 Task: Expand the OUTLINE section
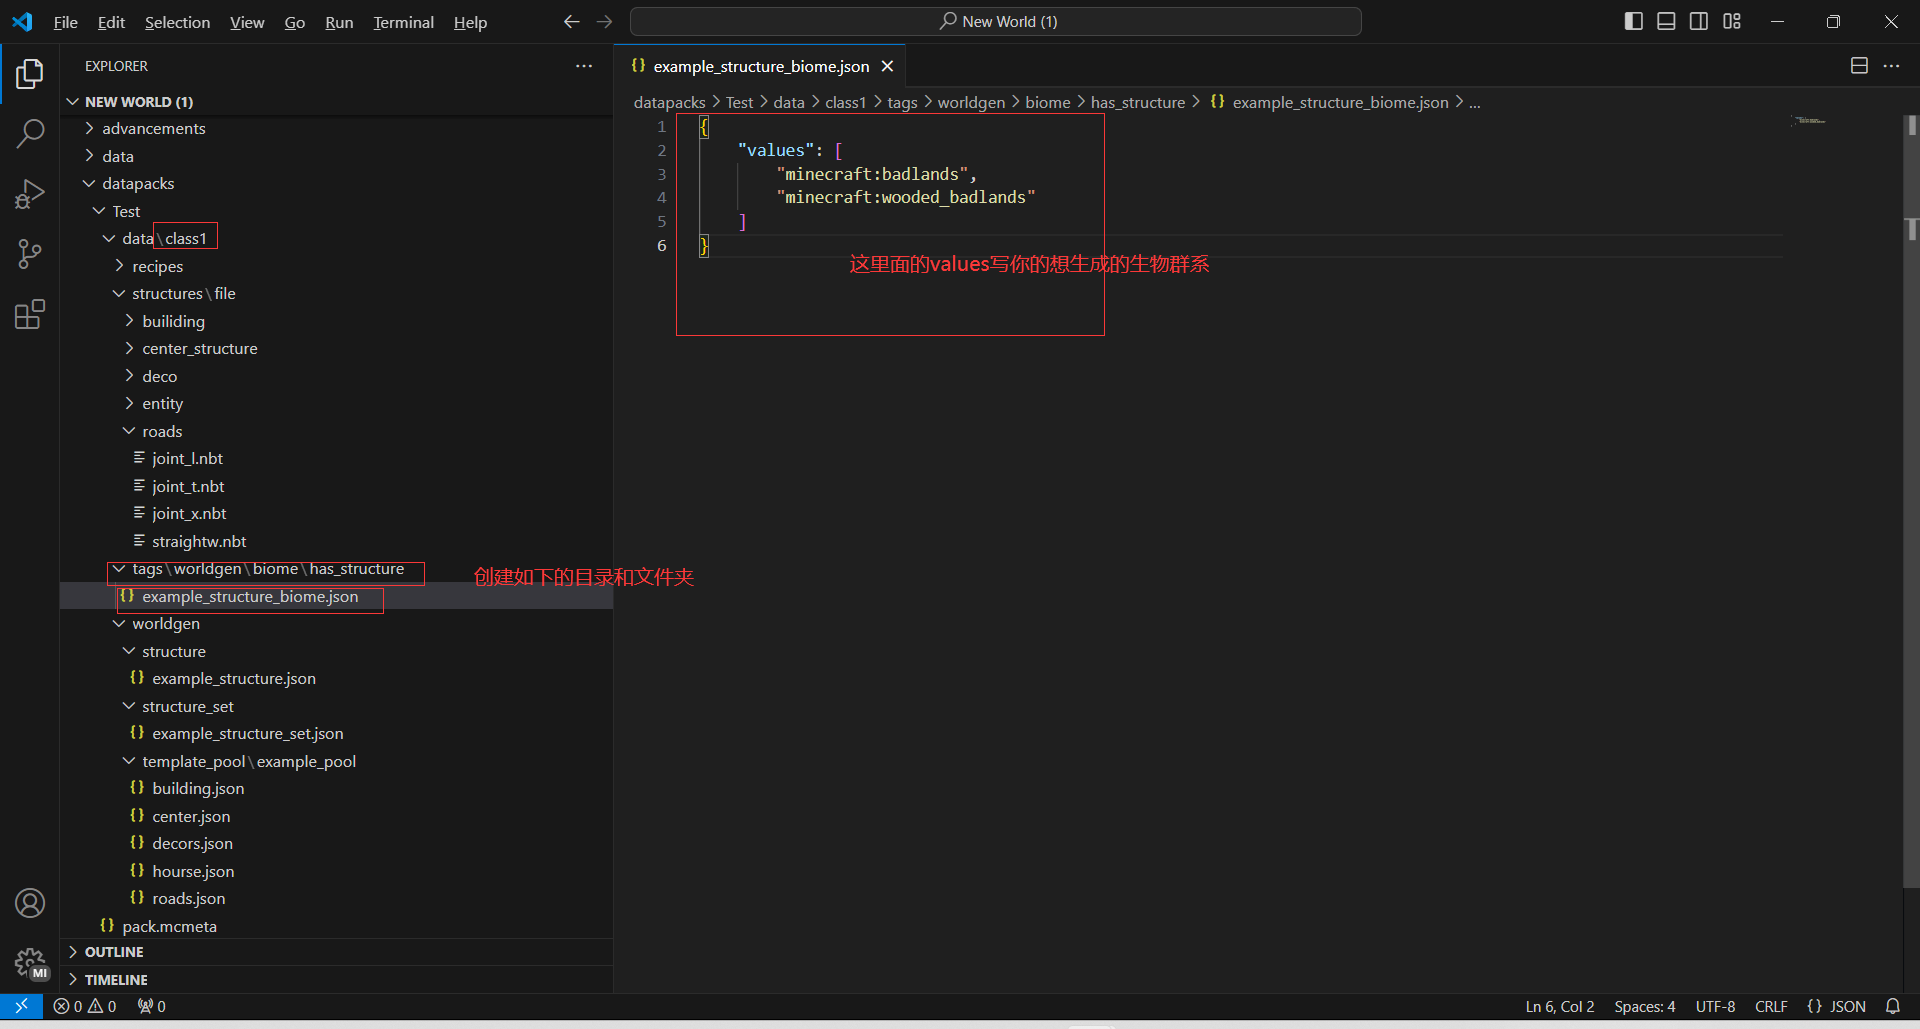pos(336,952)
